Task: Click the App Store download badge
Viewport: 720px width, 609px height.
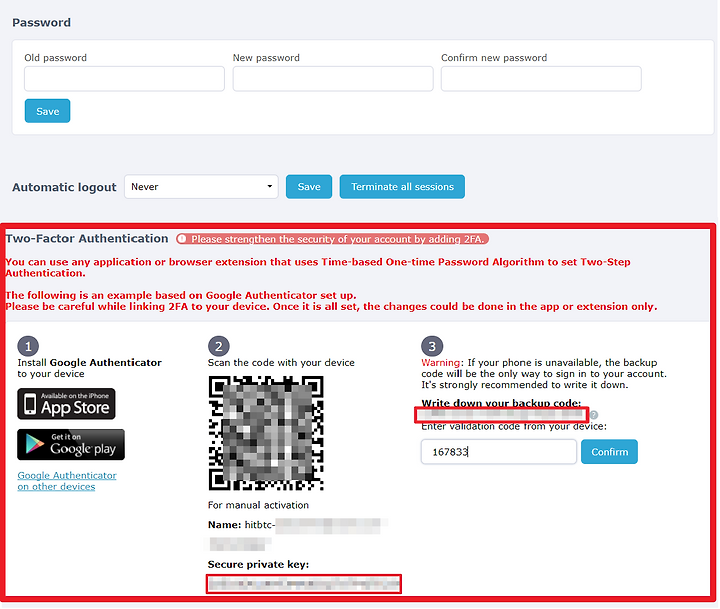Action: coord(66,404)
